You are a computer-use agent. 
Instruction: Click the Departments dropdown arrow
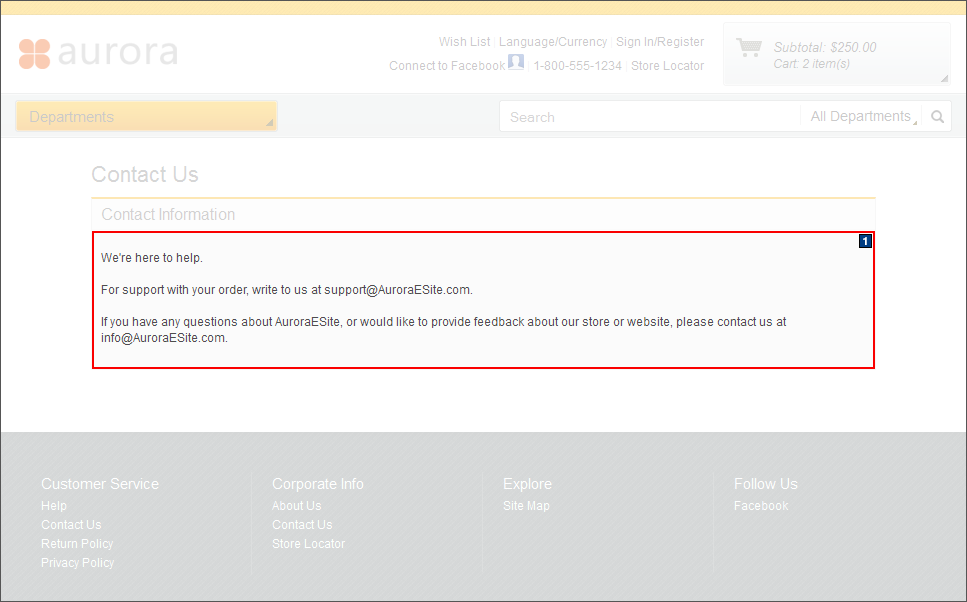pyautogui.click(x=268, y=122)
